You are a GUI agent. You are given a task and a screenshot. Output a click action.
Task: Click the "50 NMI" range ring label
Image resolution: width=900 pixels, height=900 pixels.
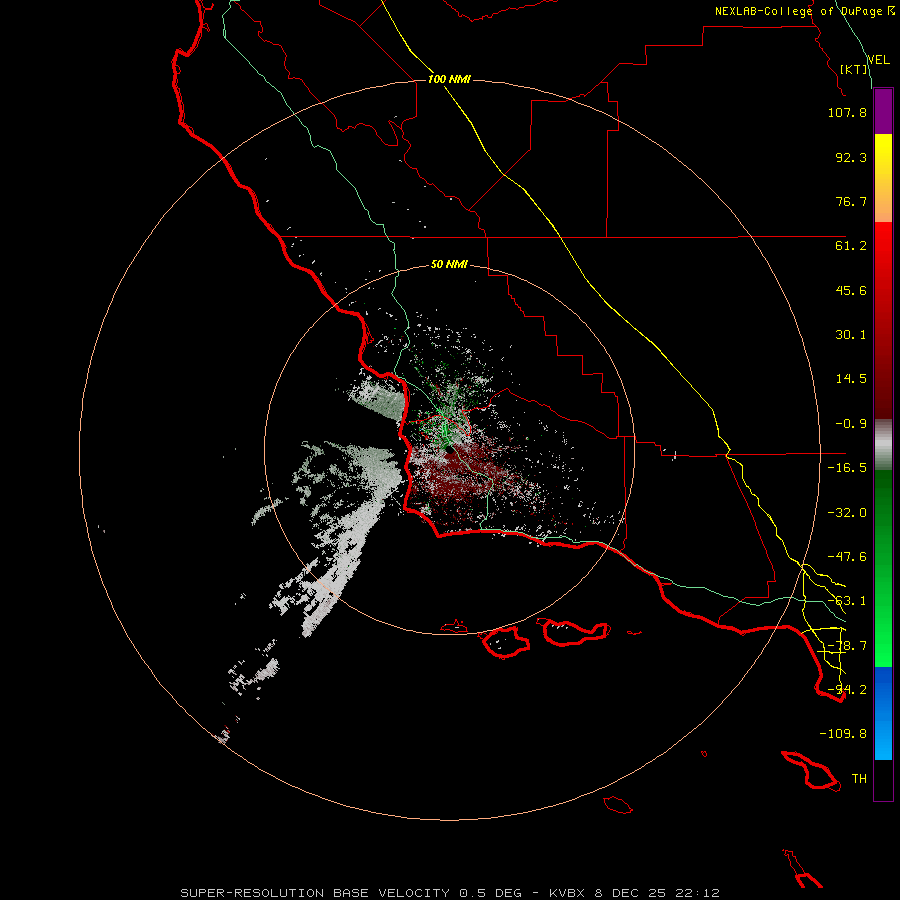click(x=449, y=264)
